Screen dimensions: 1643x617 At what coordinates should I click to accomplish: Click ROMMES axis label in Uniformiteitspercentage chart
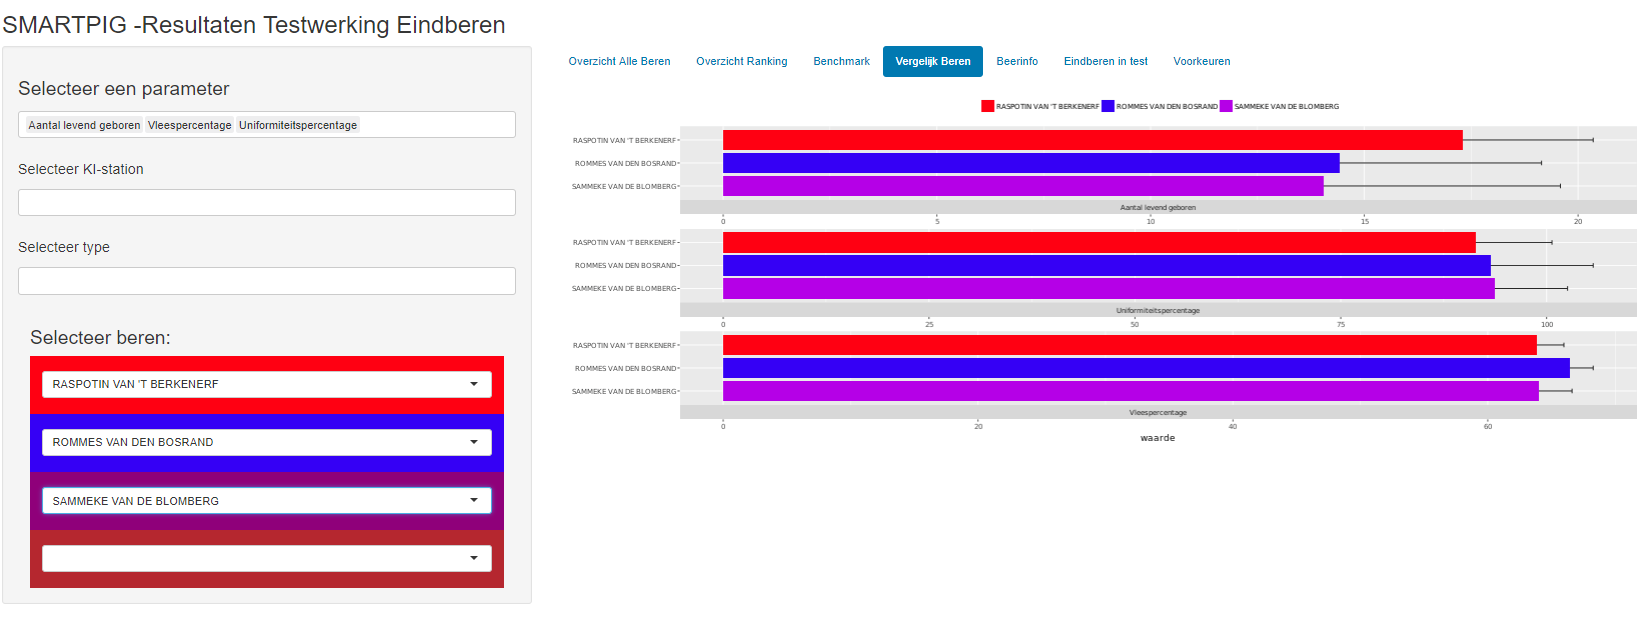(626, 266)
